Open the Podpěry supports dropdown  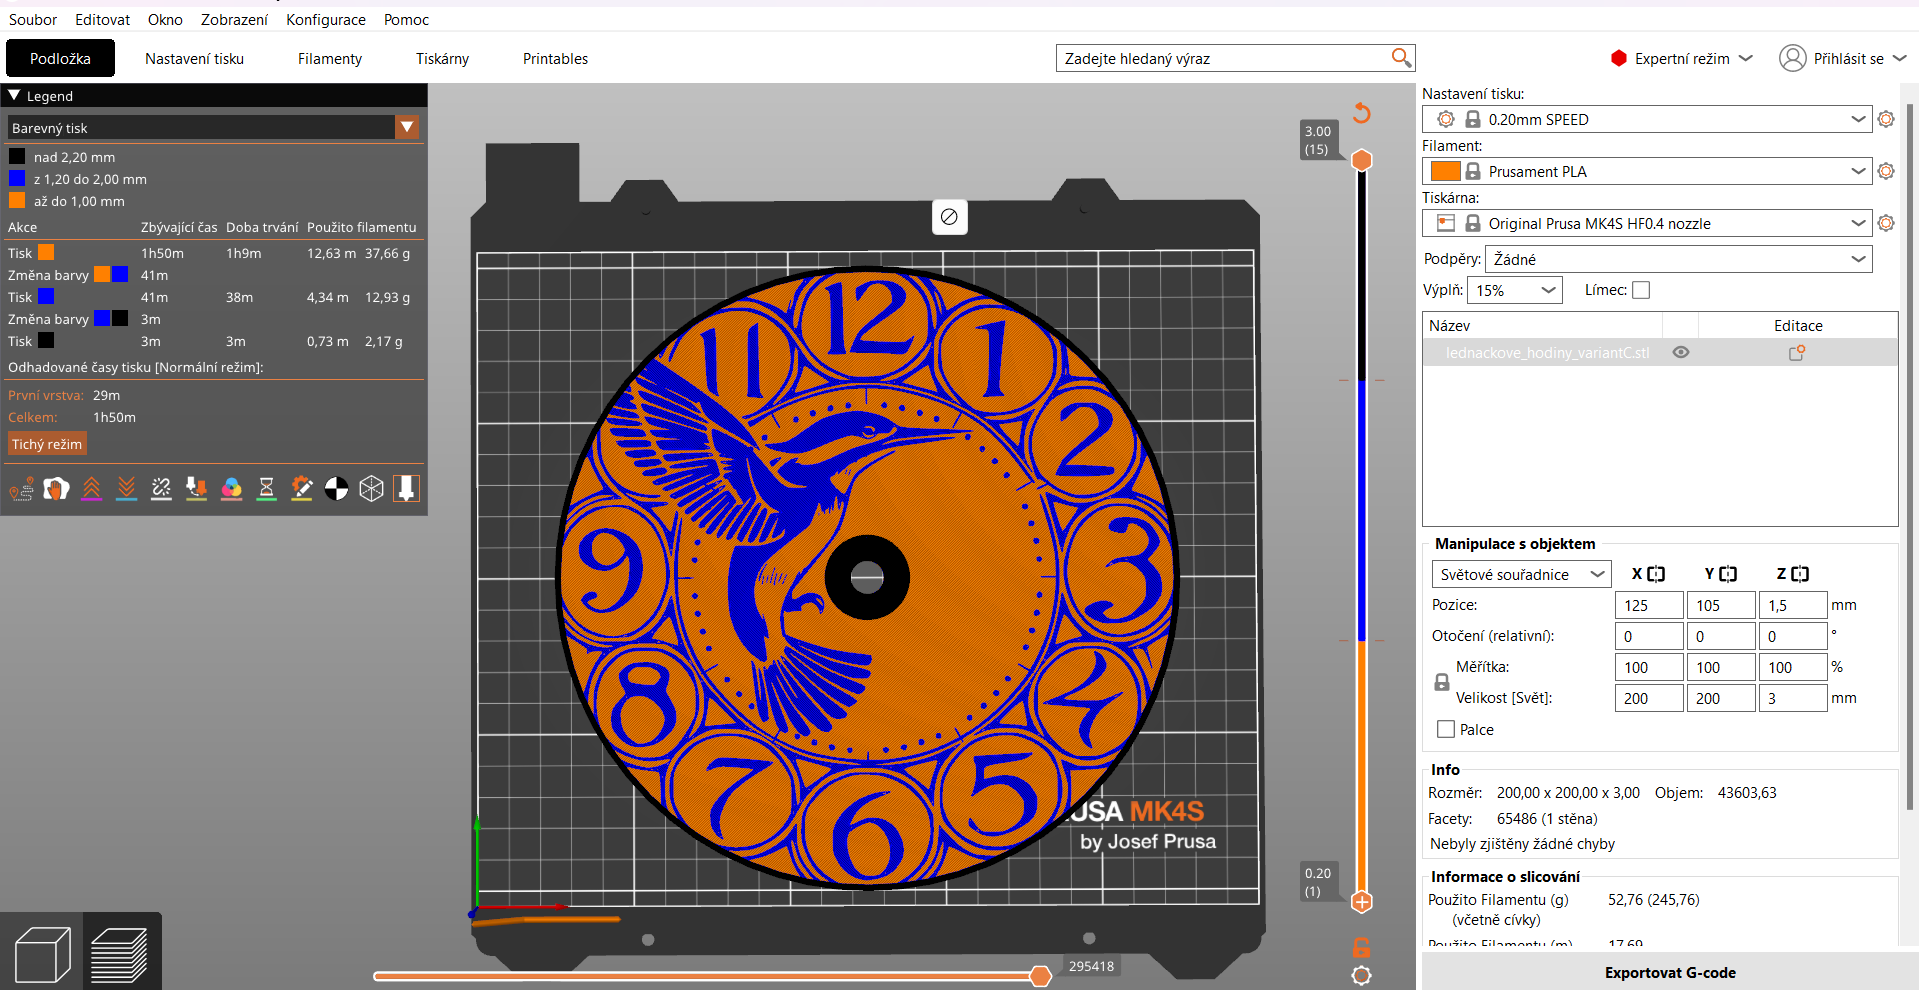click(x=1679, y=259)
